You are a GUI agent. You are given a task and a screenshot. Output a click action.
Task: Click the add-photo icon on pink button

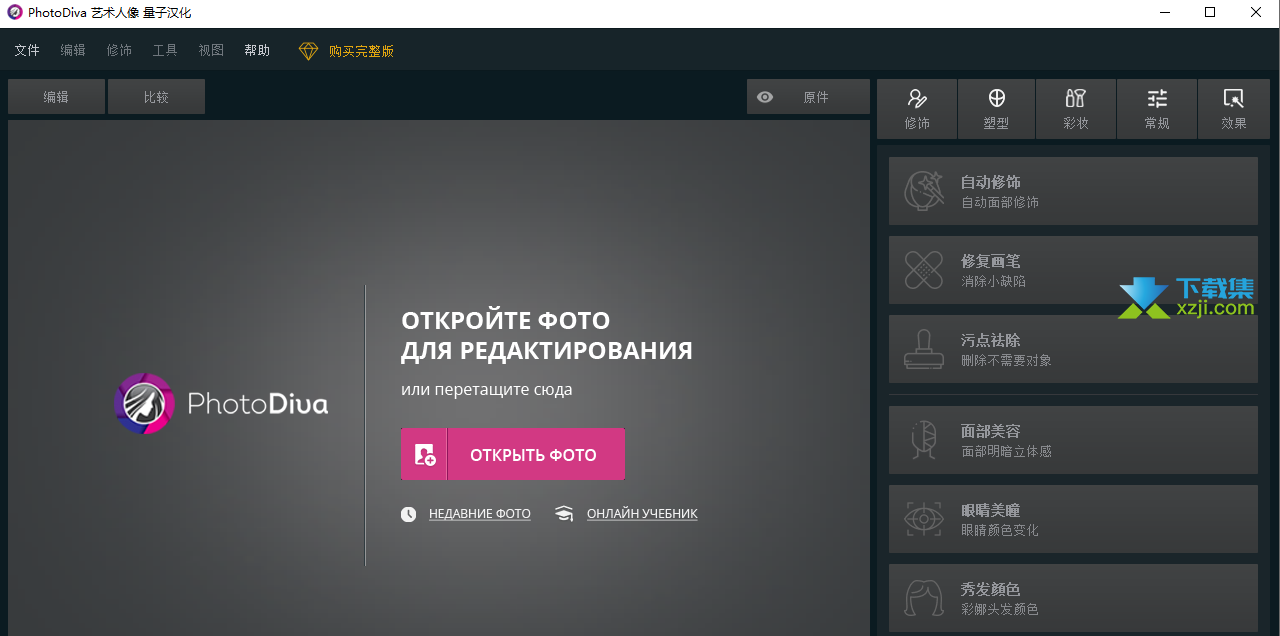(425, 455)
